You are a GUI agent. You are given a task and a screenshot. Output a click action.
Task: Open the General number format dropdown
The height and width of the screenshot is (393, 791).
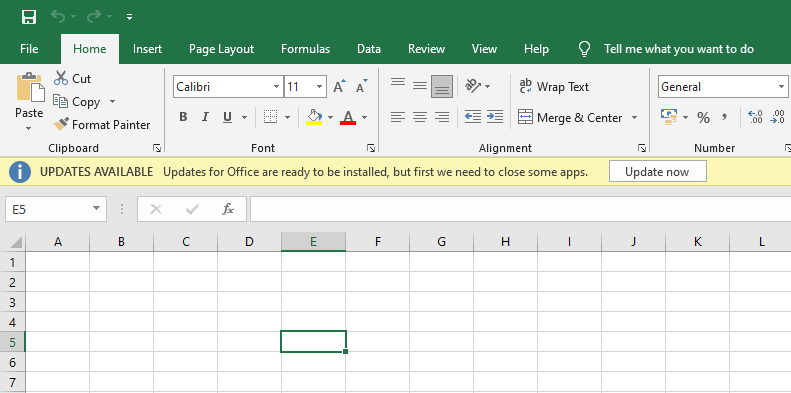click(x=781, y=87)
